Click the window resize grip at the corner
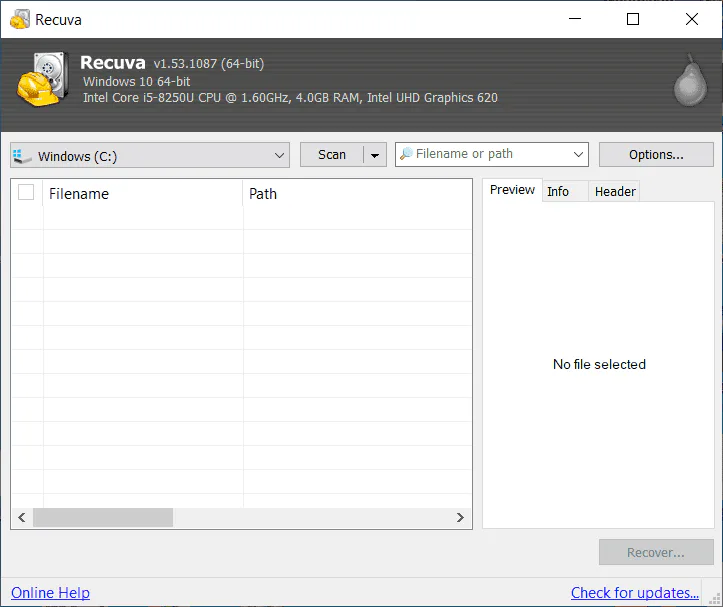723x607 pixels. (x=714, y=598)
